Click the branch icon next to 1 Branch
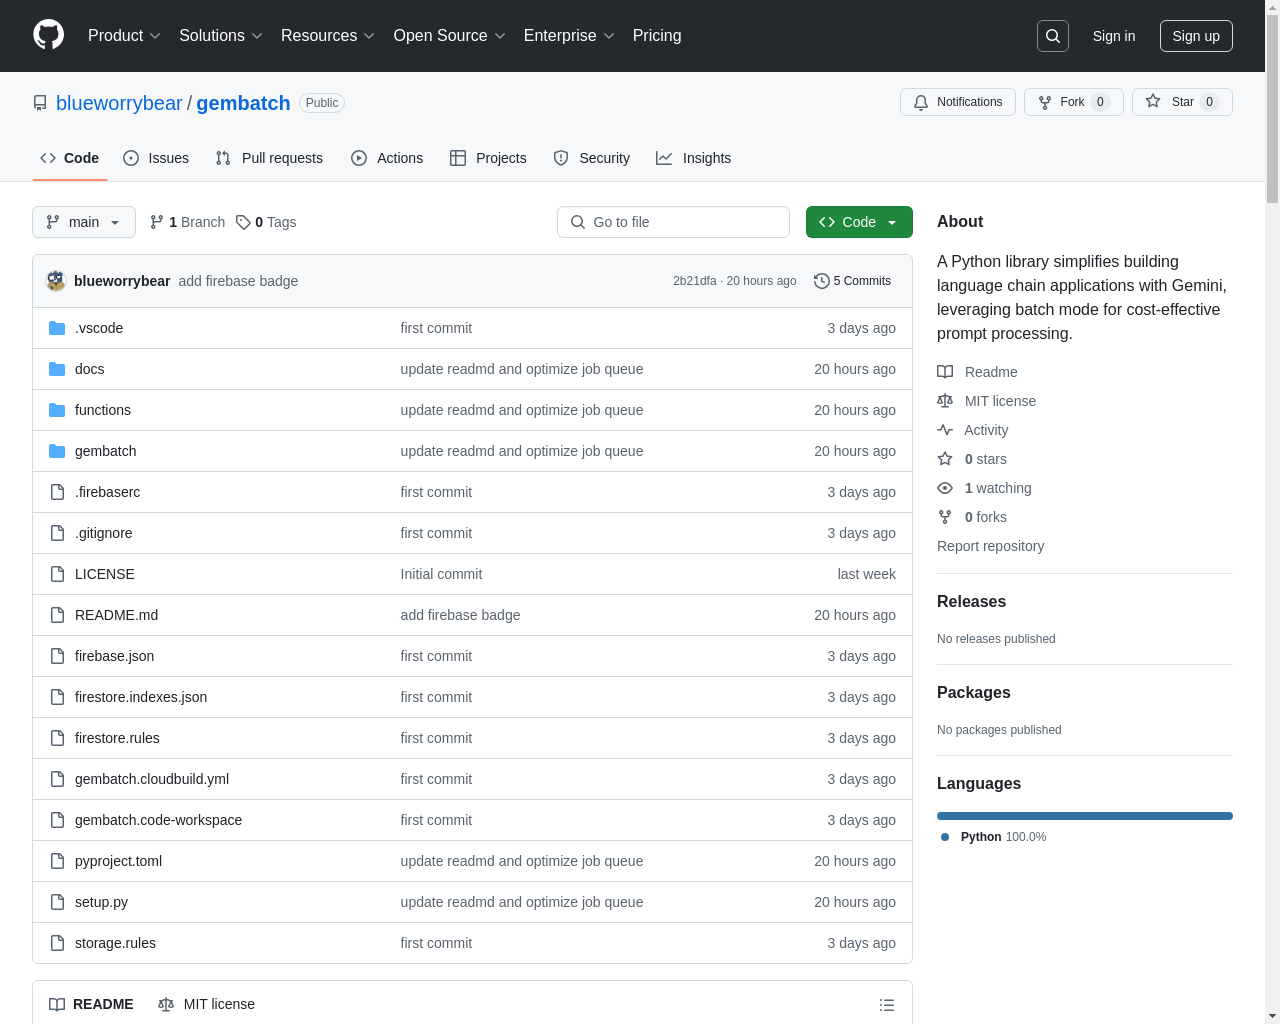Screen dimensions: 1280x1024 [x=157, y=222]
